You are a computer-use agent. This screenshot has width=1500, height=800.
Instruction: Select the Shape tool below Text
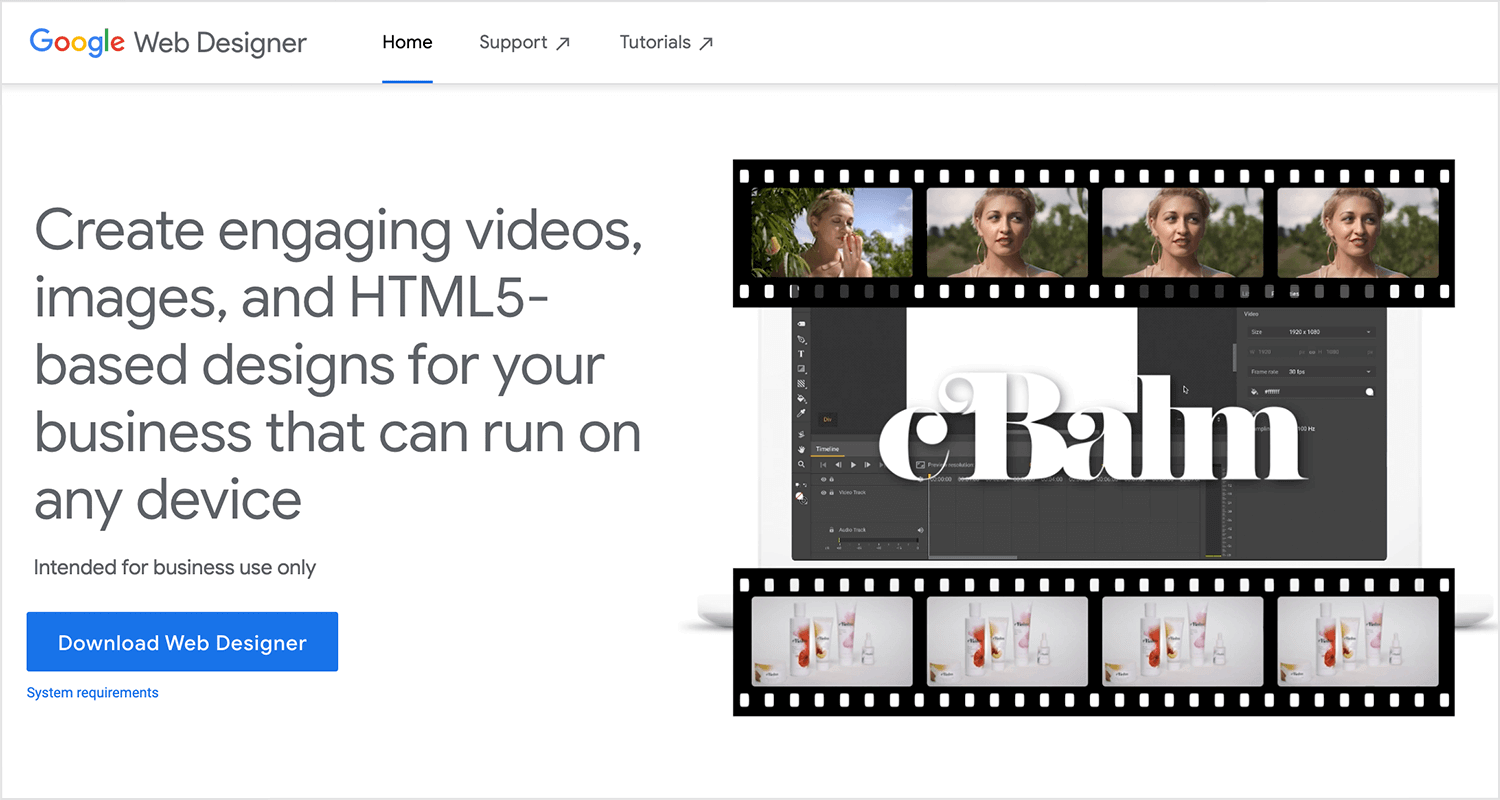pos(801,369)
